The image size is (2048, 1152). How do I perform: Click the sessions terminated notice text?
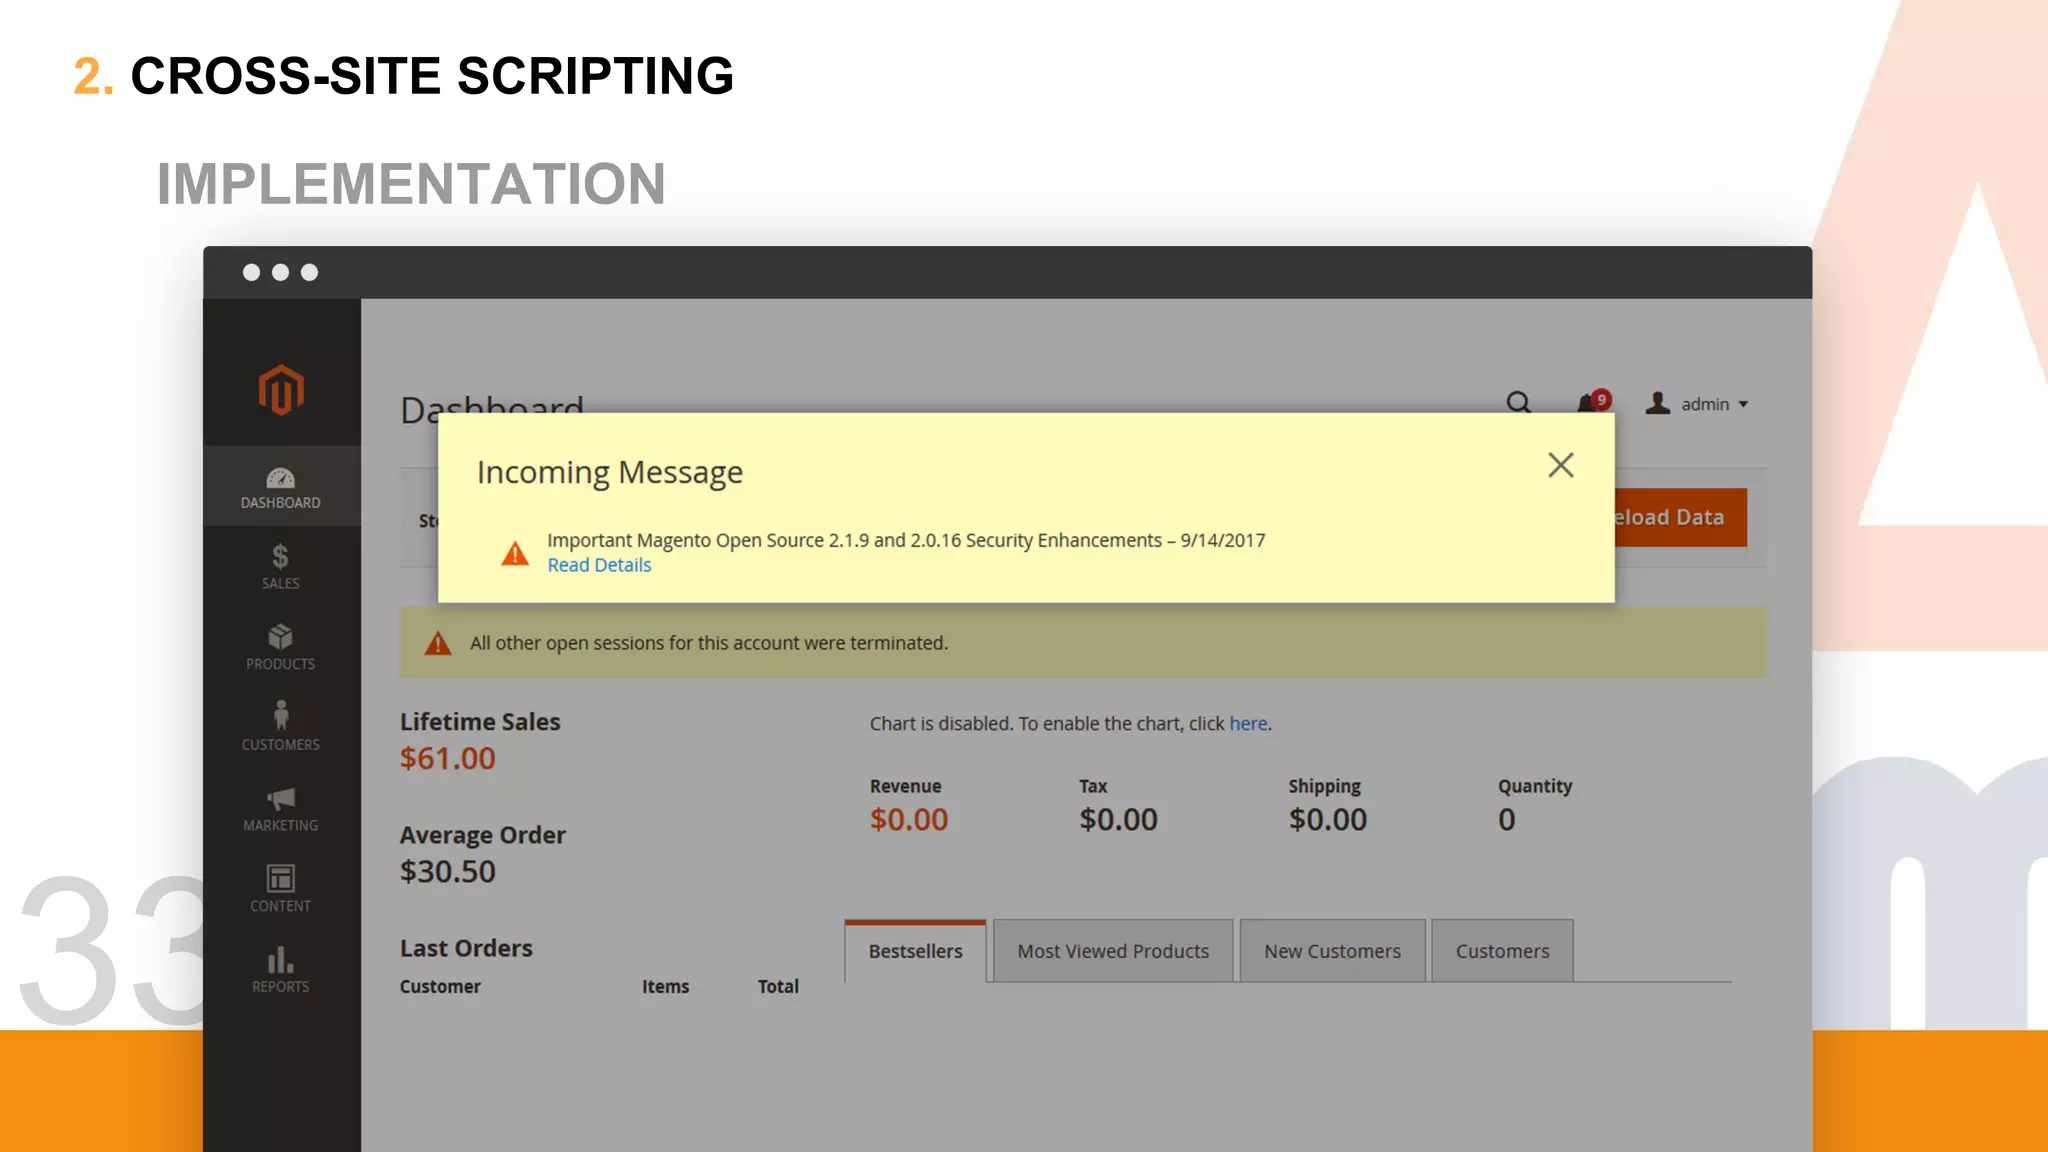[x=709, y=643]
